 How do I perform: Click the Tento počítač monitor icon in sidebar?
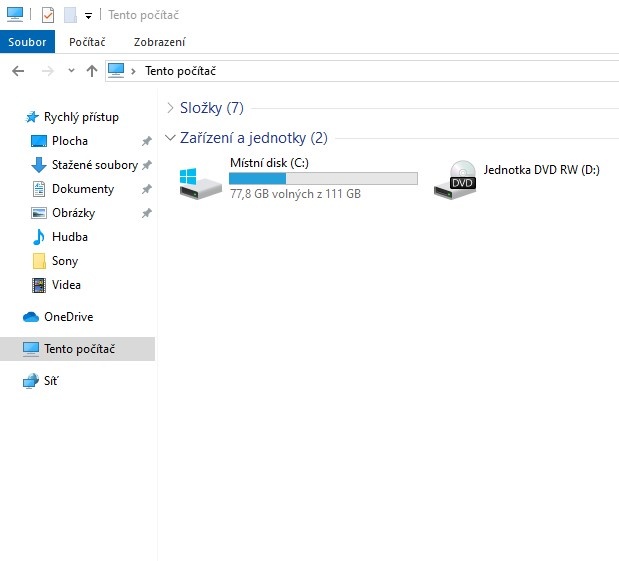(31, 349)
